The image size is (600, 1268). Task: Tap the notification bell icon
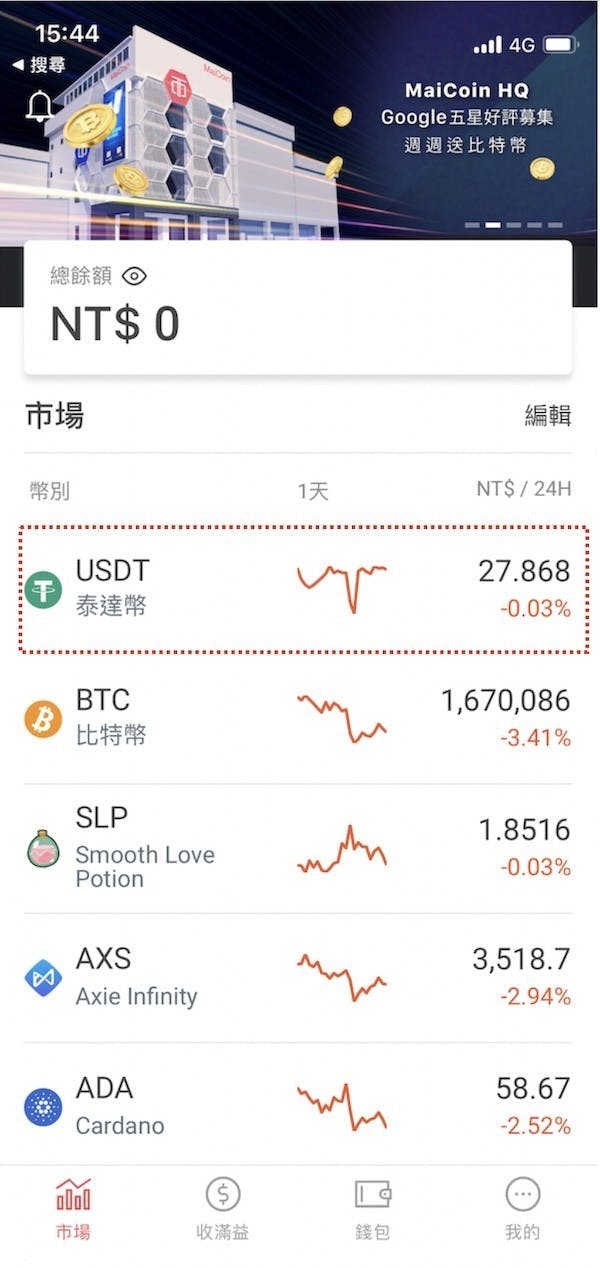click(40, 106)
